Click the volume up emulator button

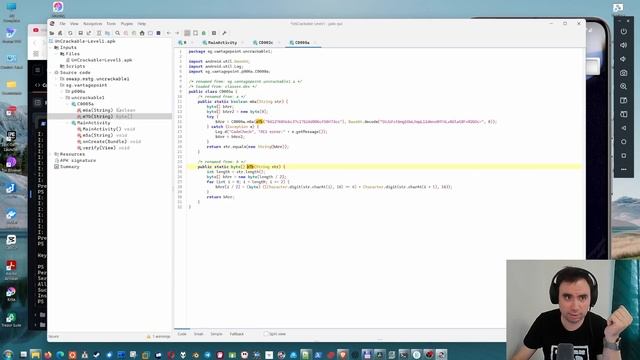click(x=624, y=45)
